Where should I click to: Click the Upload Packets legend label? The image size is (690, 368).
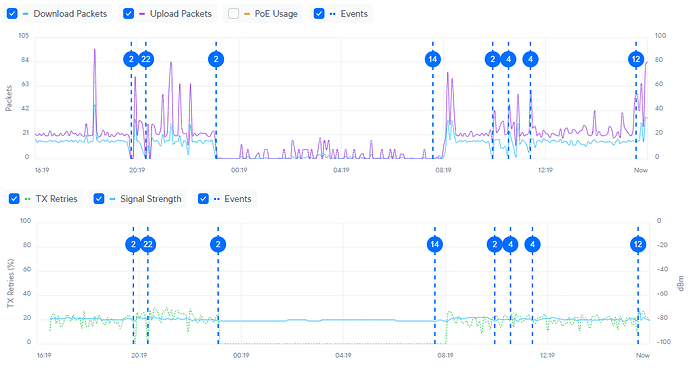(181, 14)
